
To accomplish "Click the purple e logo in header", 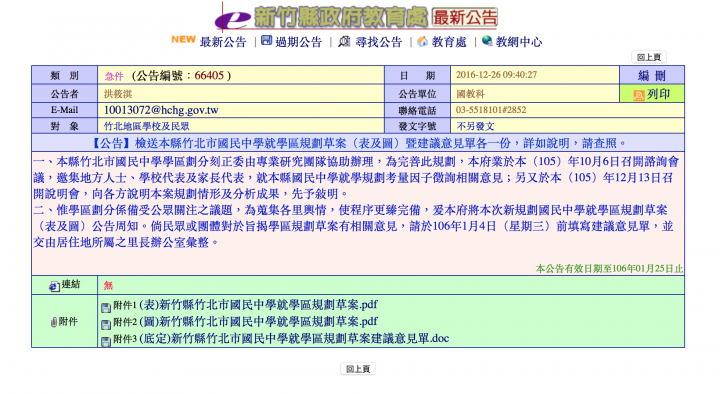I will coord(233,19).
